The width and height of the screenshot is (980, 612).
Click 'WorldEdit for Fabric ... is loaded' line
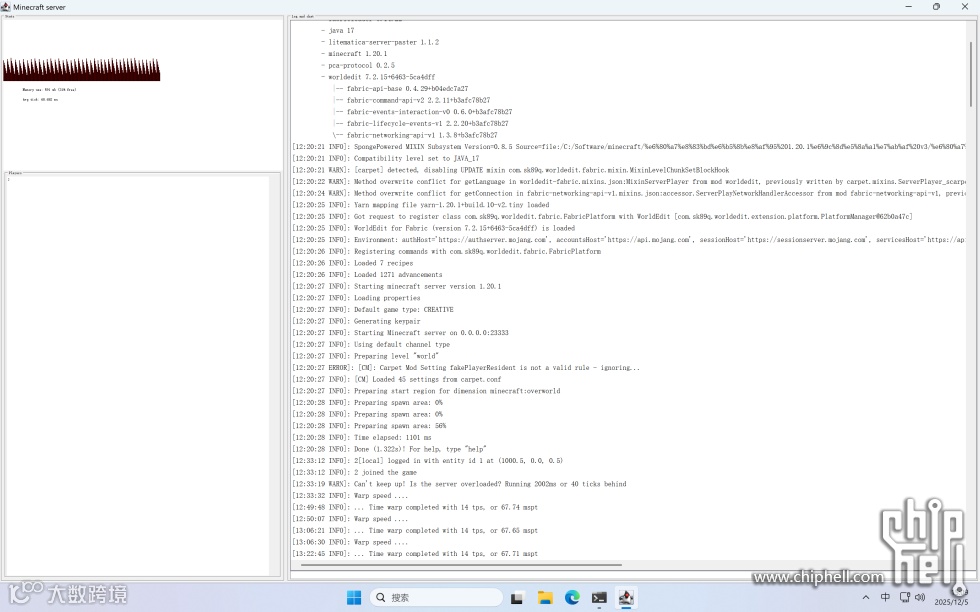pos(433,228)
